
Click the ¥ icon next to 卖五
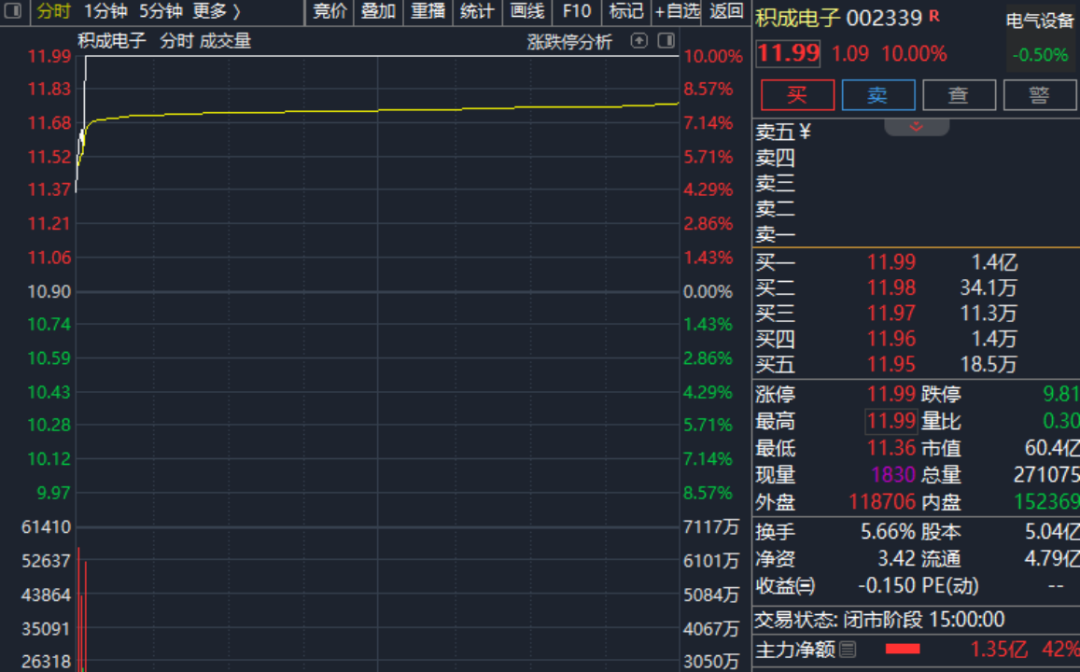[x=805, y=132]
